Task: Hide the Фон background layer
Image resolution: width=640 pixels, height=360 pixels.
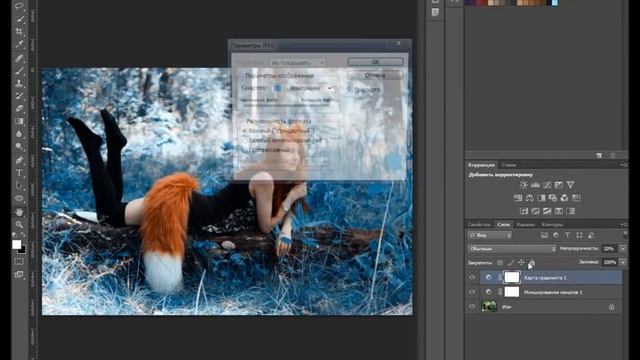Action: click(x=472, y=306)
